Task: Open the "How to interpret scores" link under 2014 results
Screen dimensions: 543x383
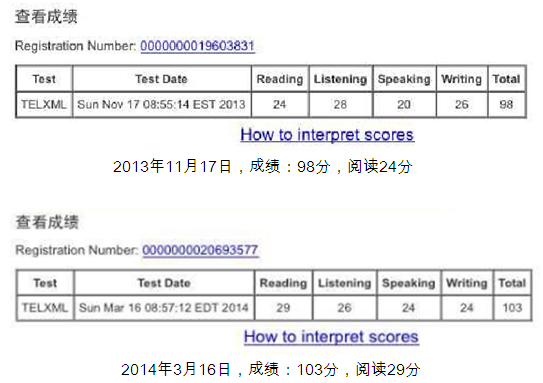Action: (x=331, y=337)
